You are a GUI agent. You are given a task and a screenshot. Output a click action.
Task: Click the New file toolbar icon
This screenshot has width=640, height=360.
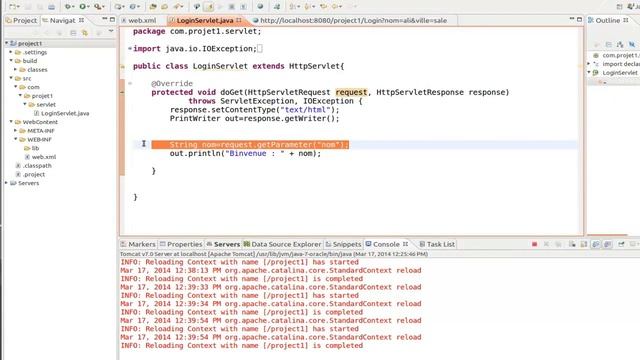pos(12,7)
